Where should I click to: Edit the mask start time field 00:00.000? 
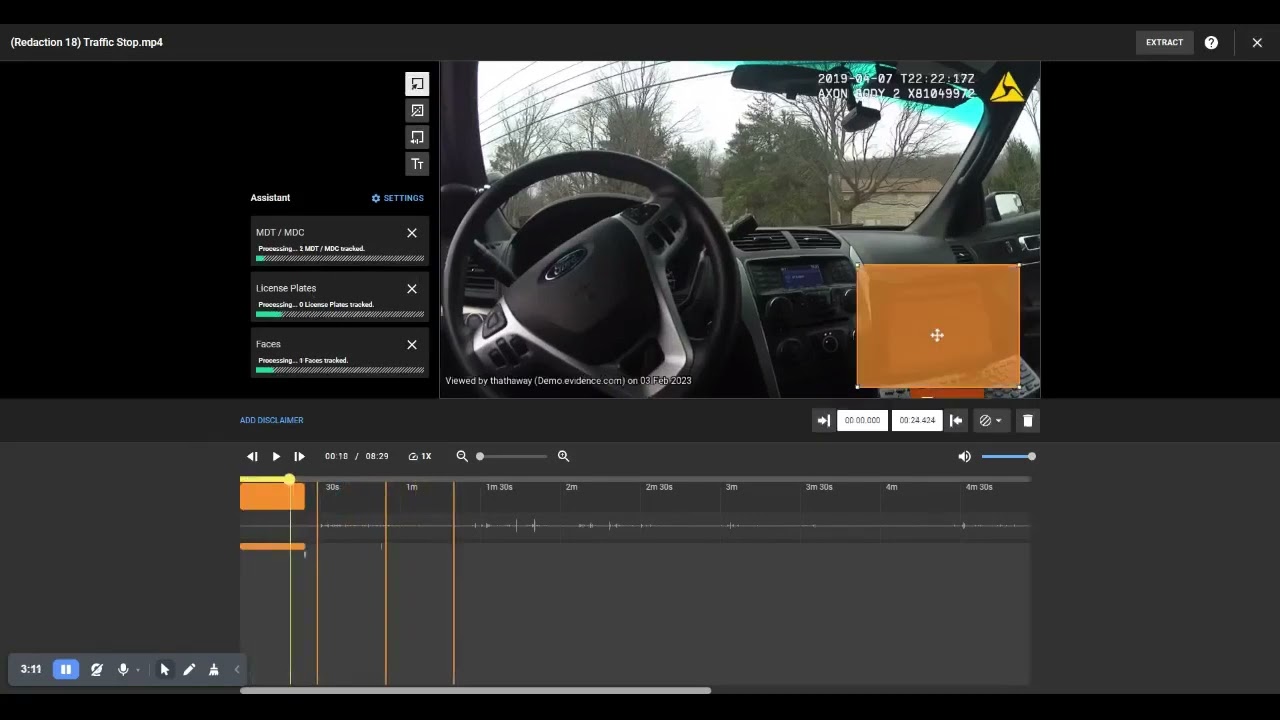click(862, 421)
